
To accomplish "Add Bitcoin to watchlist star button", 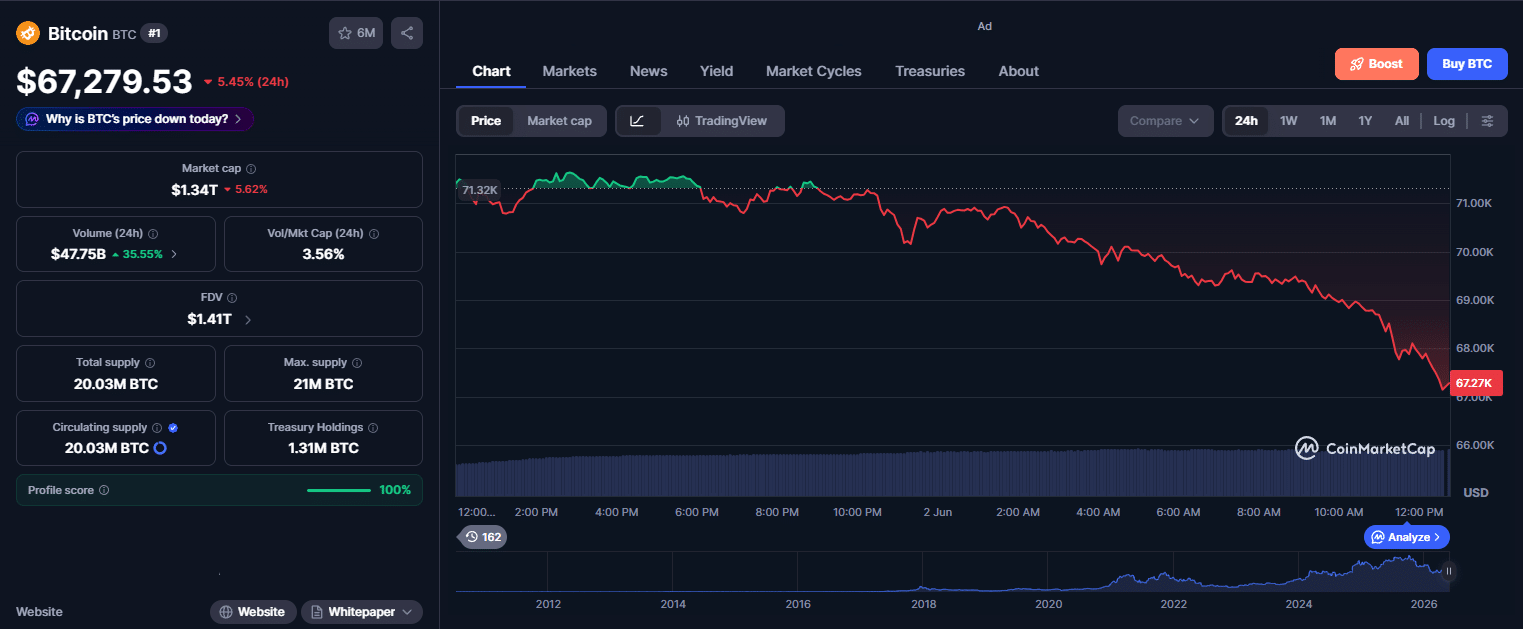I will [356, 33].
